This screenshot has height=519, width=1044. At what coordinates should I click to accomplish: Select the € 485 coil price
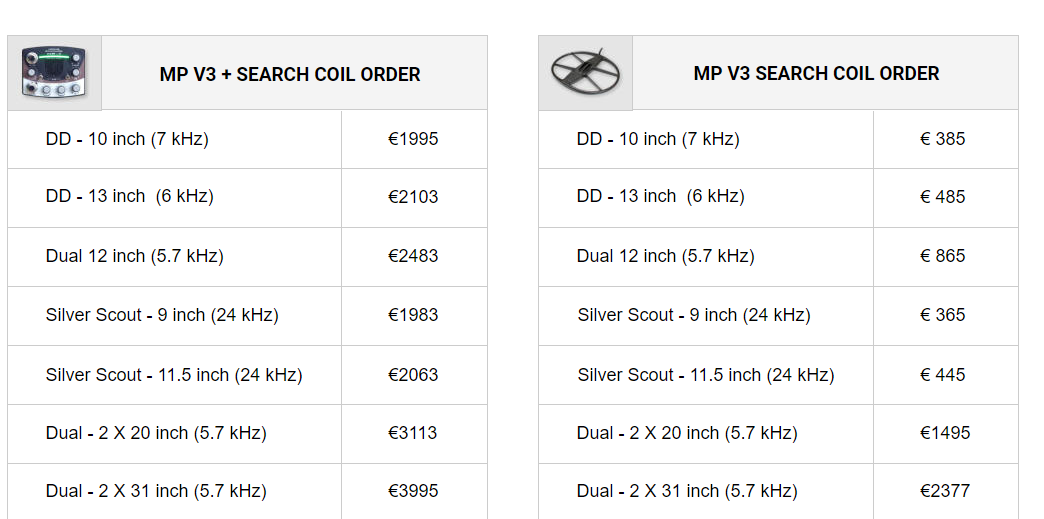tap(943, 197)
